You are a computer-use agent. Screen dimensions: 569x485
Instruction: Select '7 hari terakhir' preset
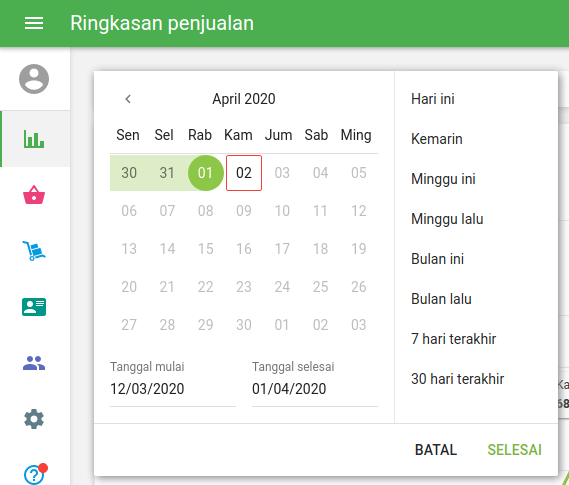point(453,339)
